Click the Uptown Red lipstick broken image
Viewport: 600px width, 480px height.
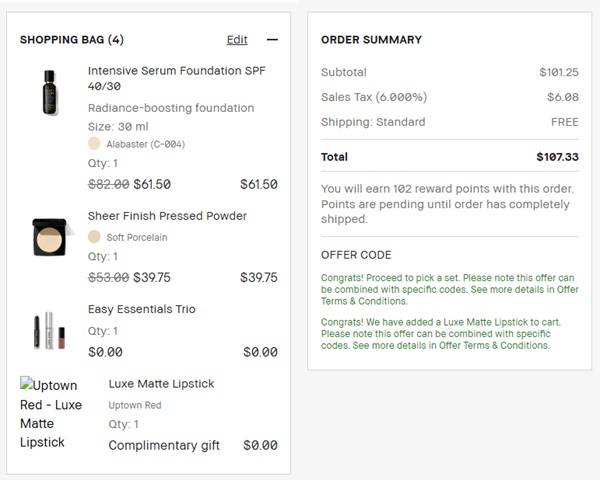[52, 413]
